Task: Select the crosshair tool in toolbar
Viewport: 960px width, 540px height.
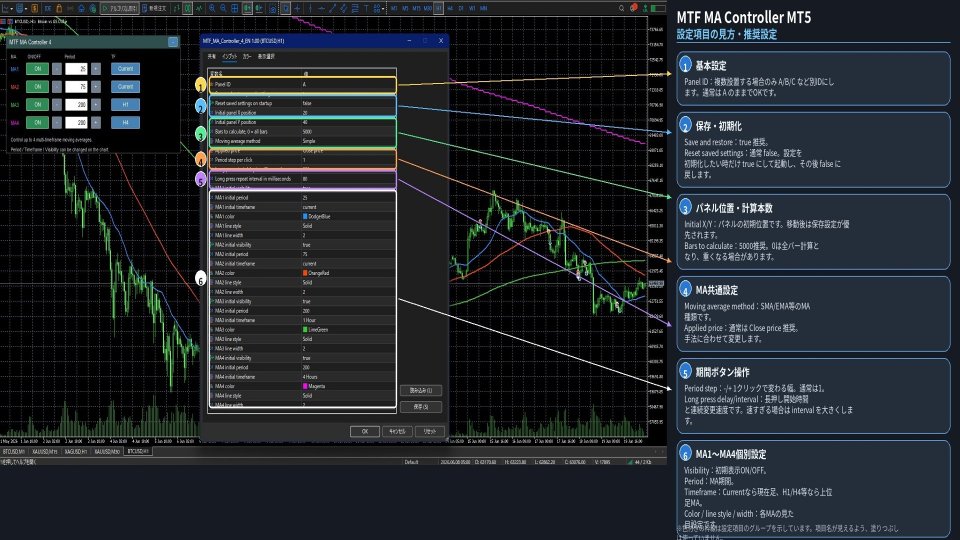Action: pos(297,9)
